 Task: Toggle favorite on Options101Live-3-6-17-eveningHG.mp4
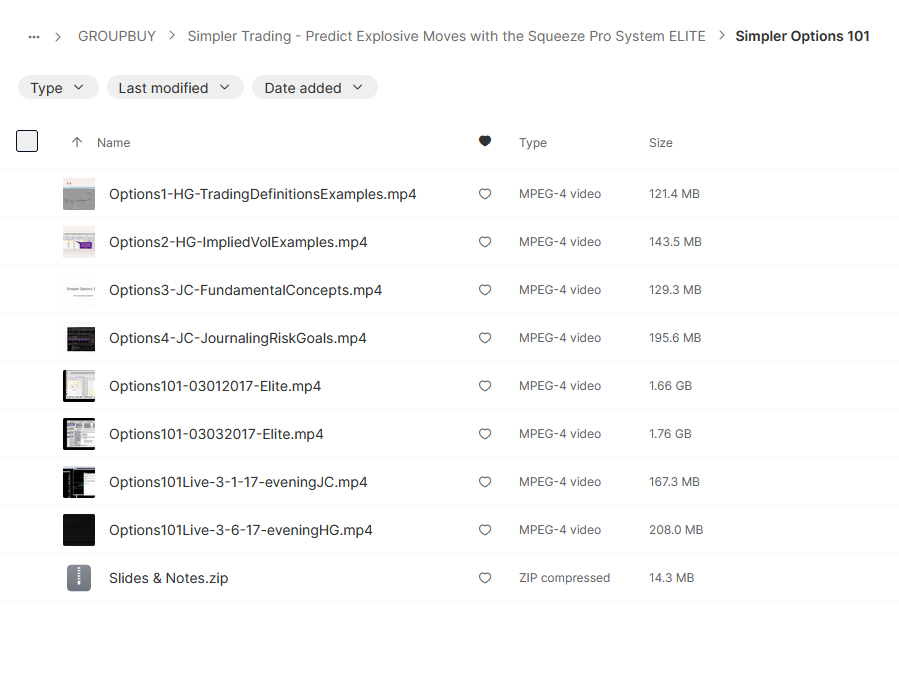[484, 530]
